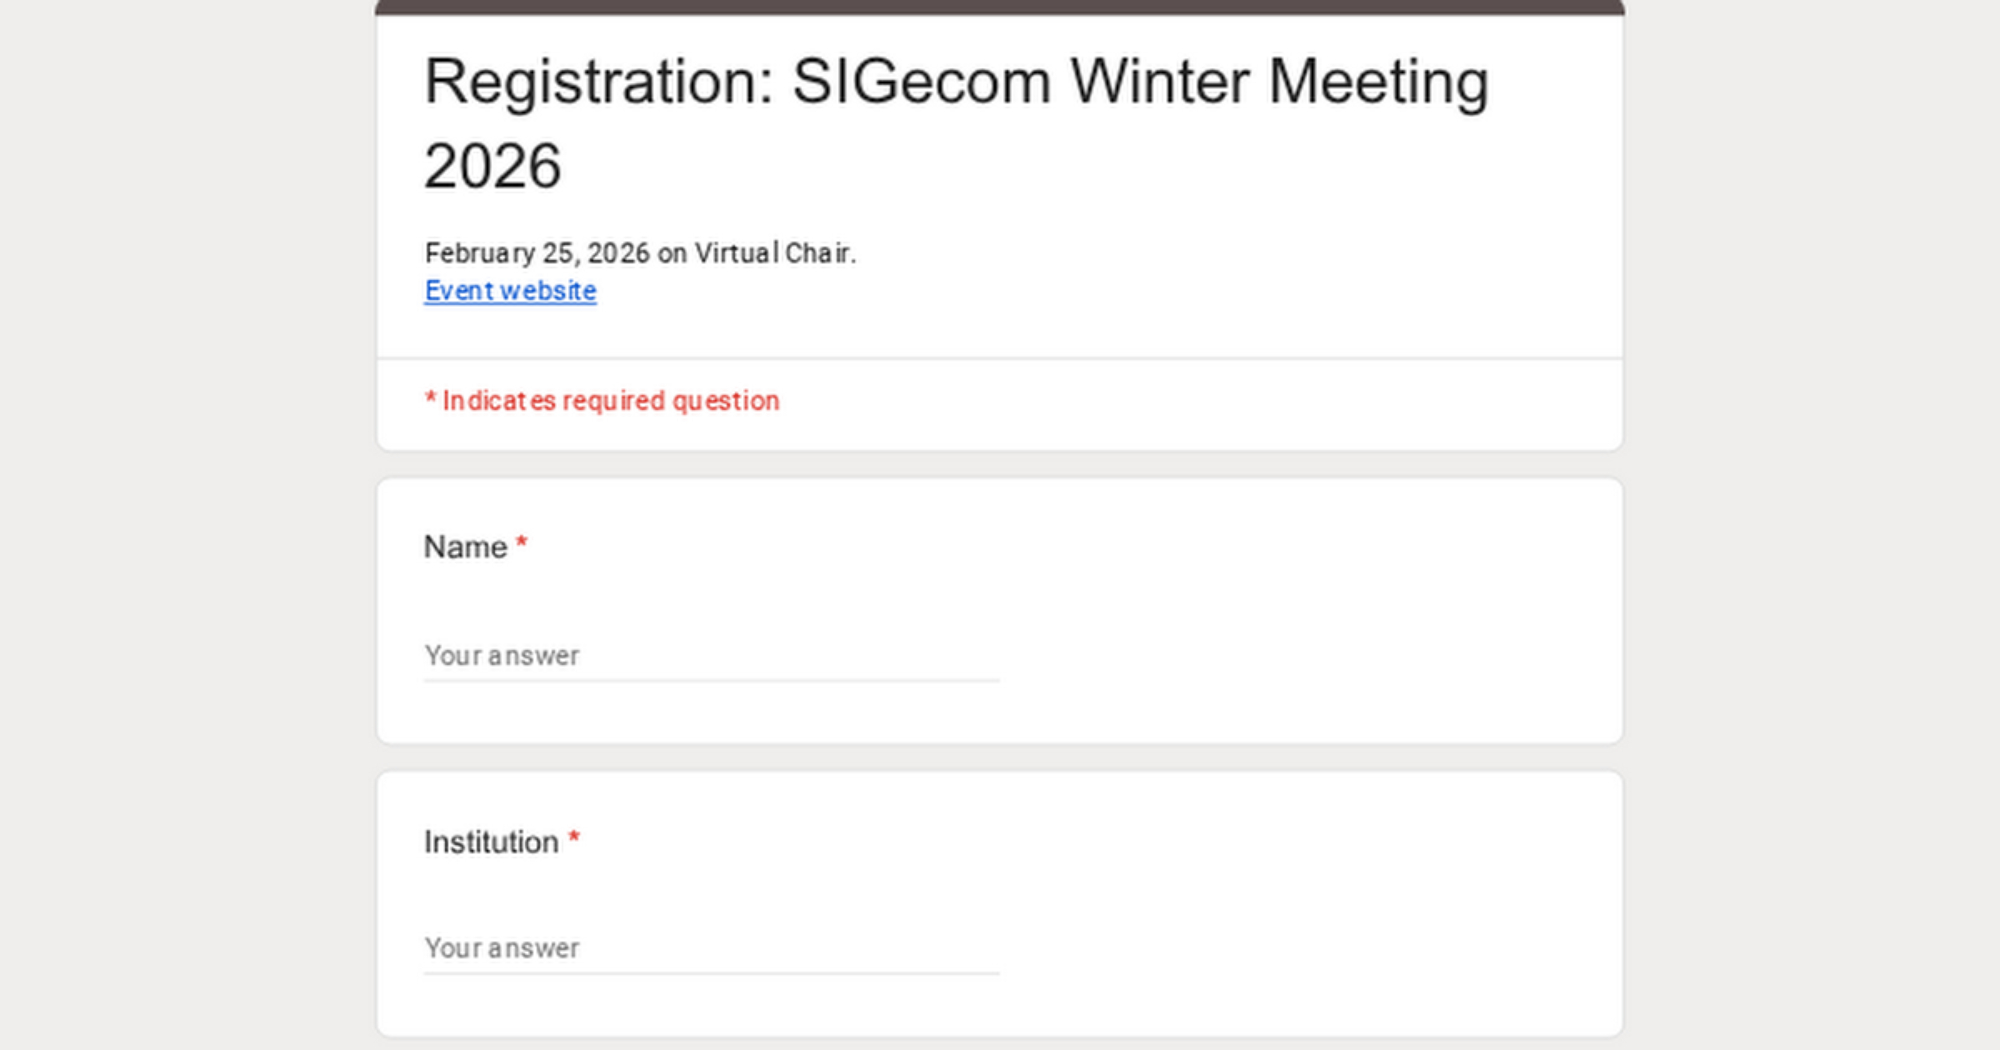2000x1050 pixels.
Task: Click the words "Virtual Chair" in the description
Action: click(774, 253)
